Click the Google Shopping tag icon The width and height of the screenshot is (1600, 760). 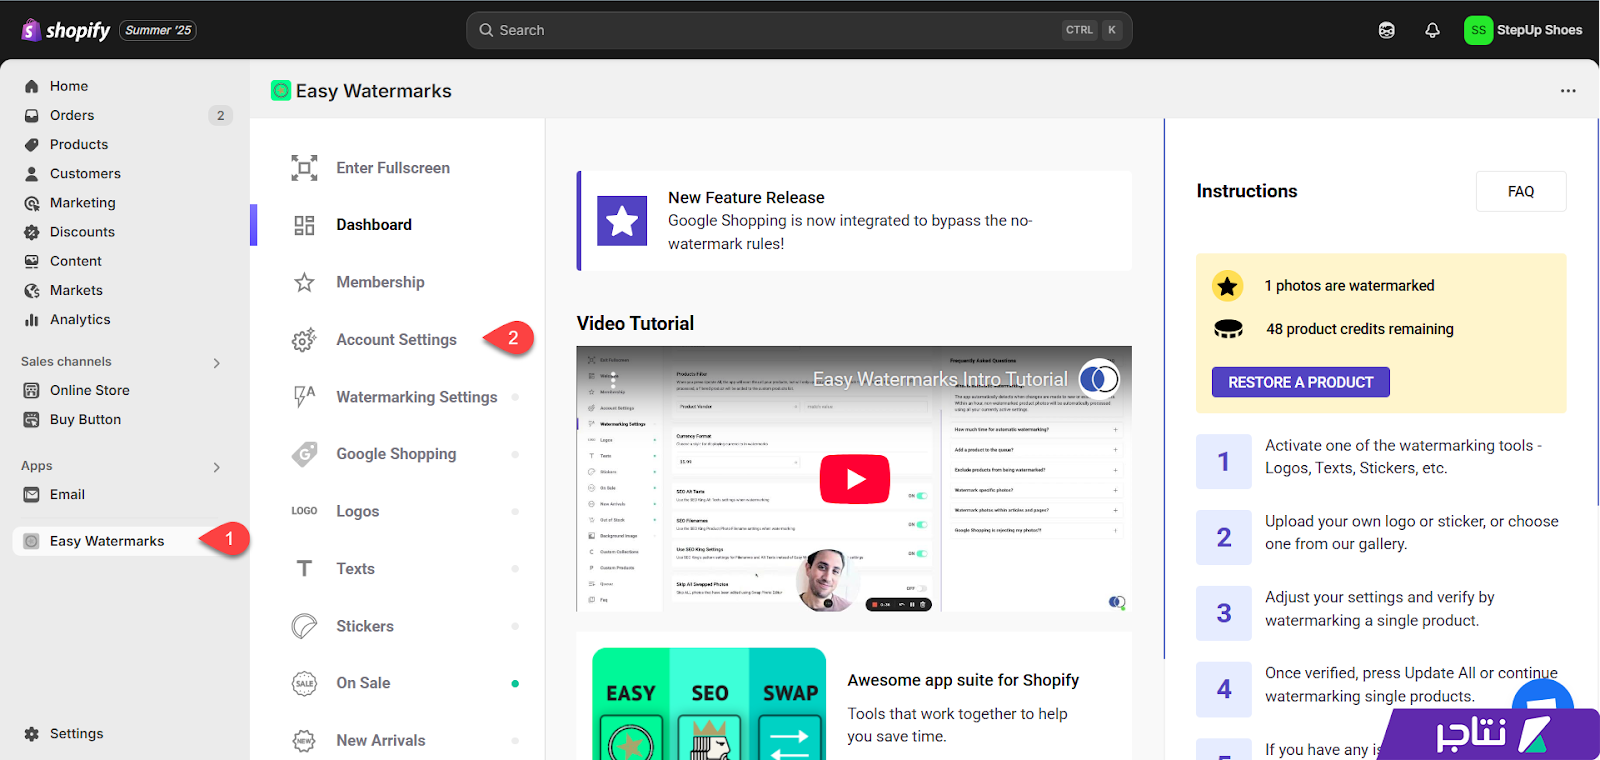pos(304,454)
